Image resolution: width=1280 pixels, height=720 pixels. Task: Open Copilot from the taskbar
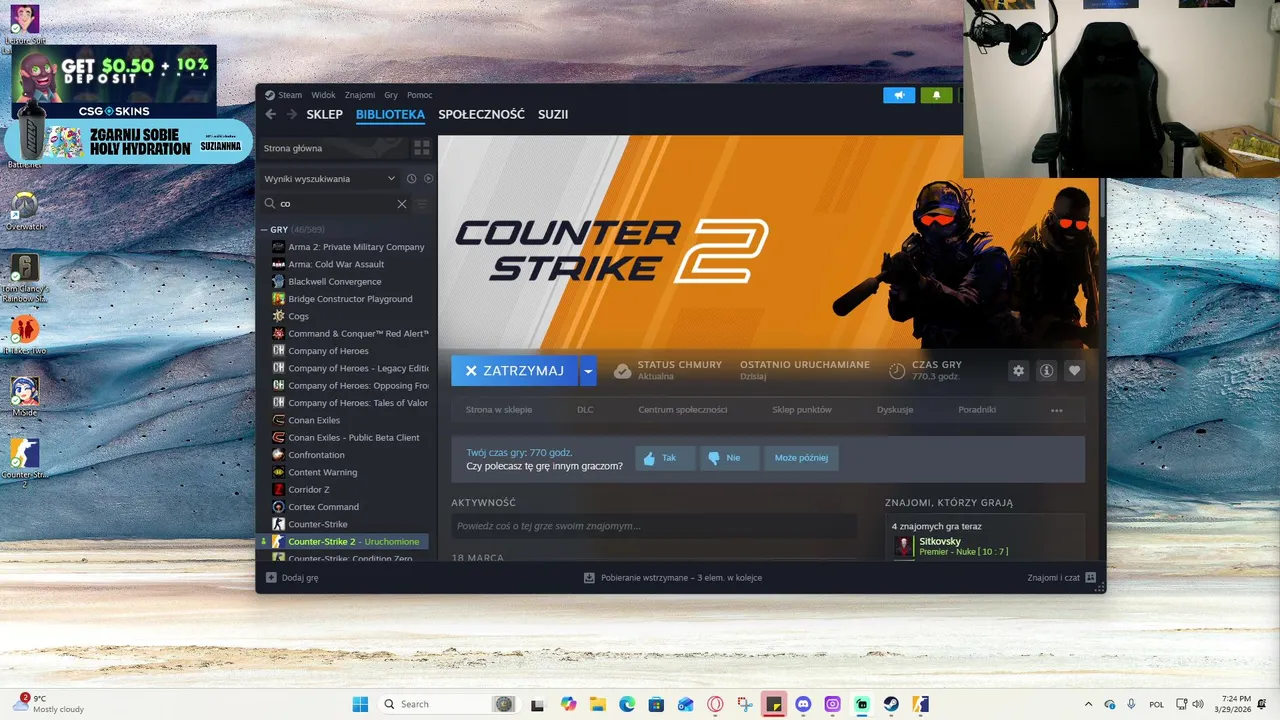point(569,704)
